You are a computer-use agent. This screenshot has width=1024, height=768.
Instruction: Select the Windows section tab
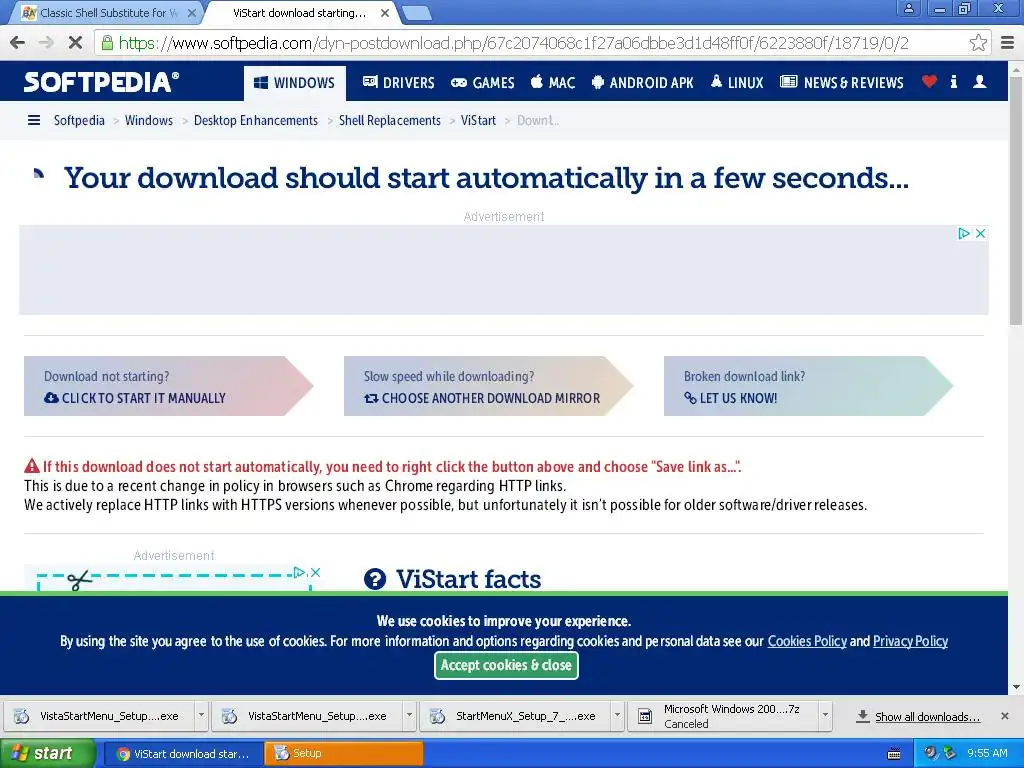(295, 83)
